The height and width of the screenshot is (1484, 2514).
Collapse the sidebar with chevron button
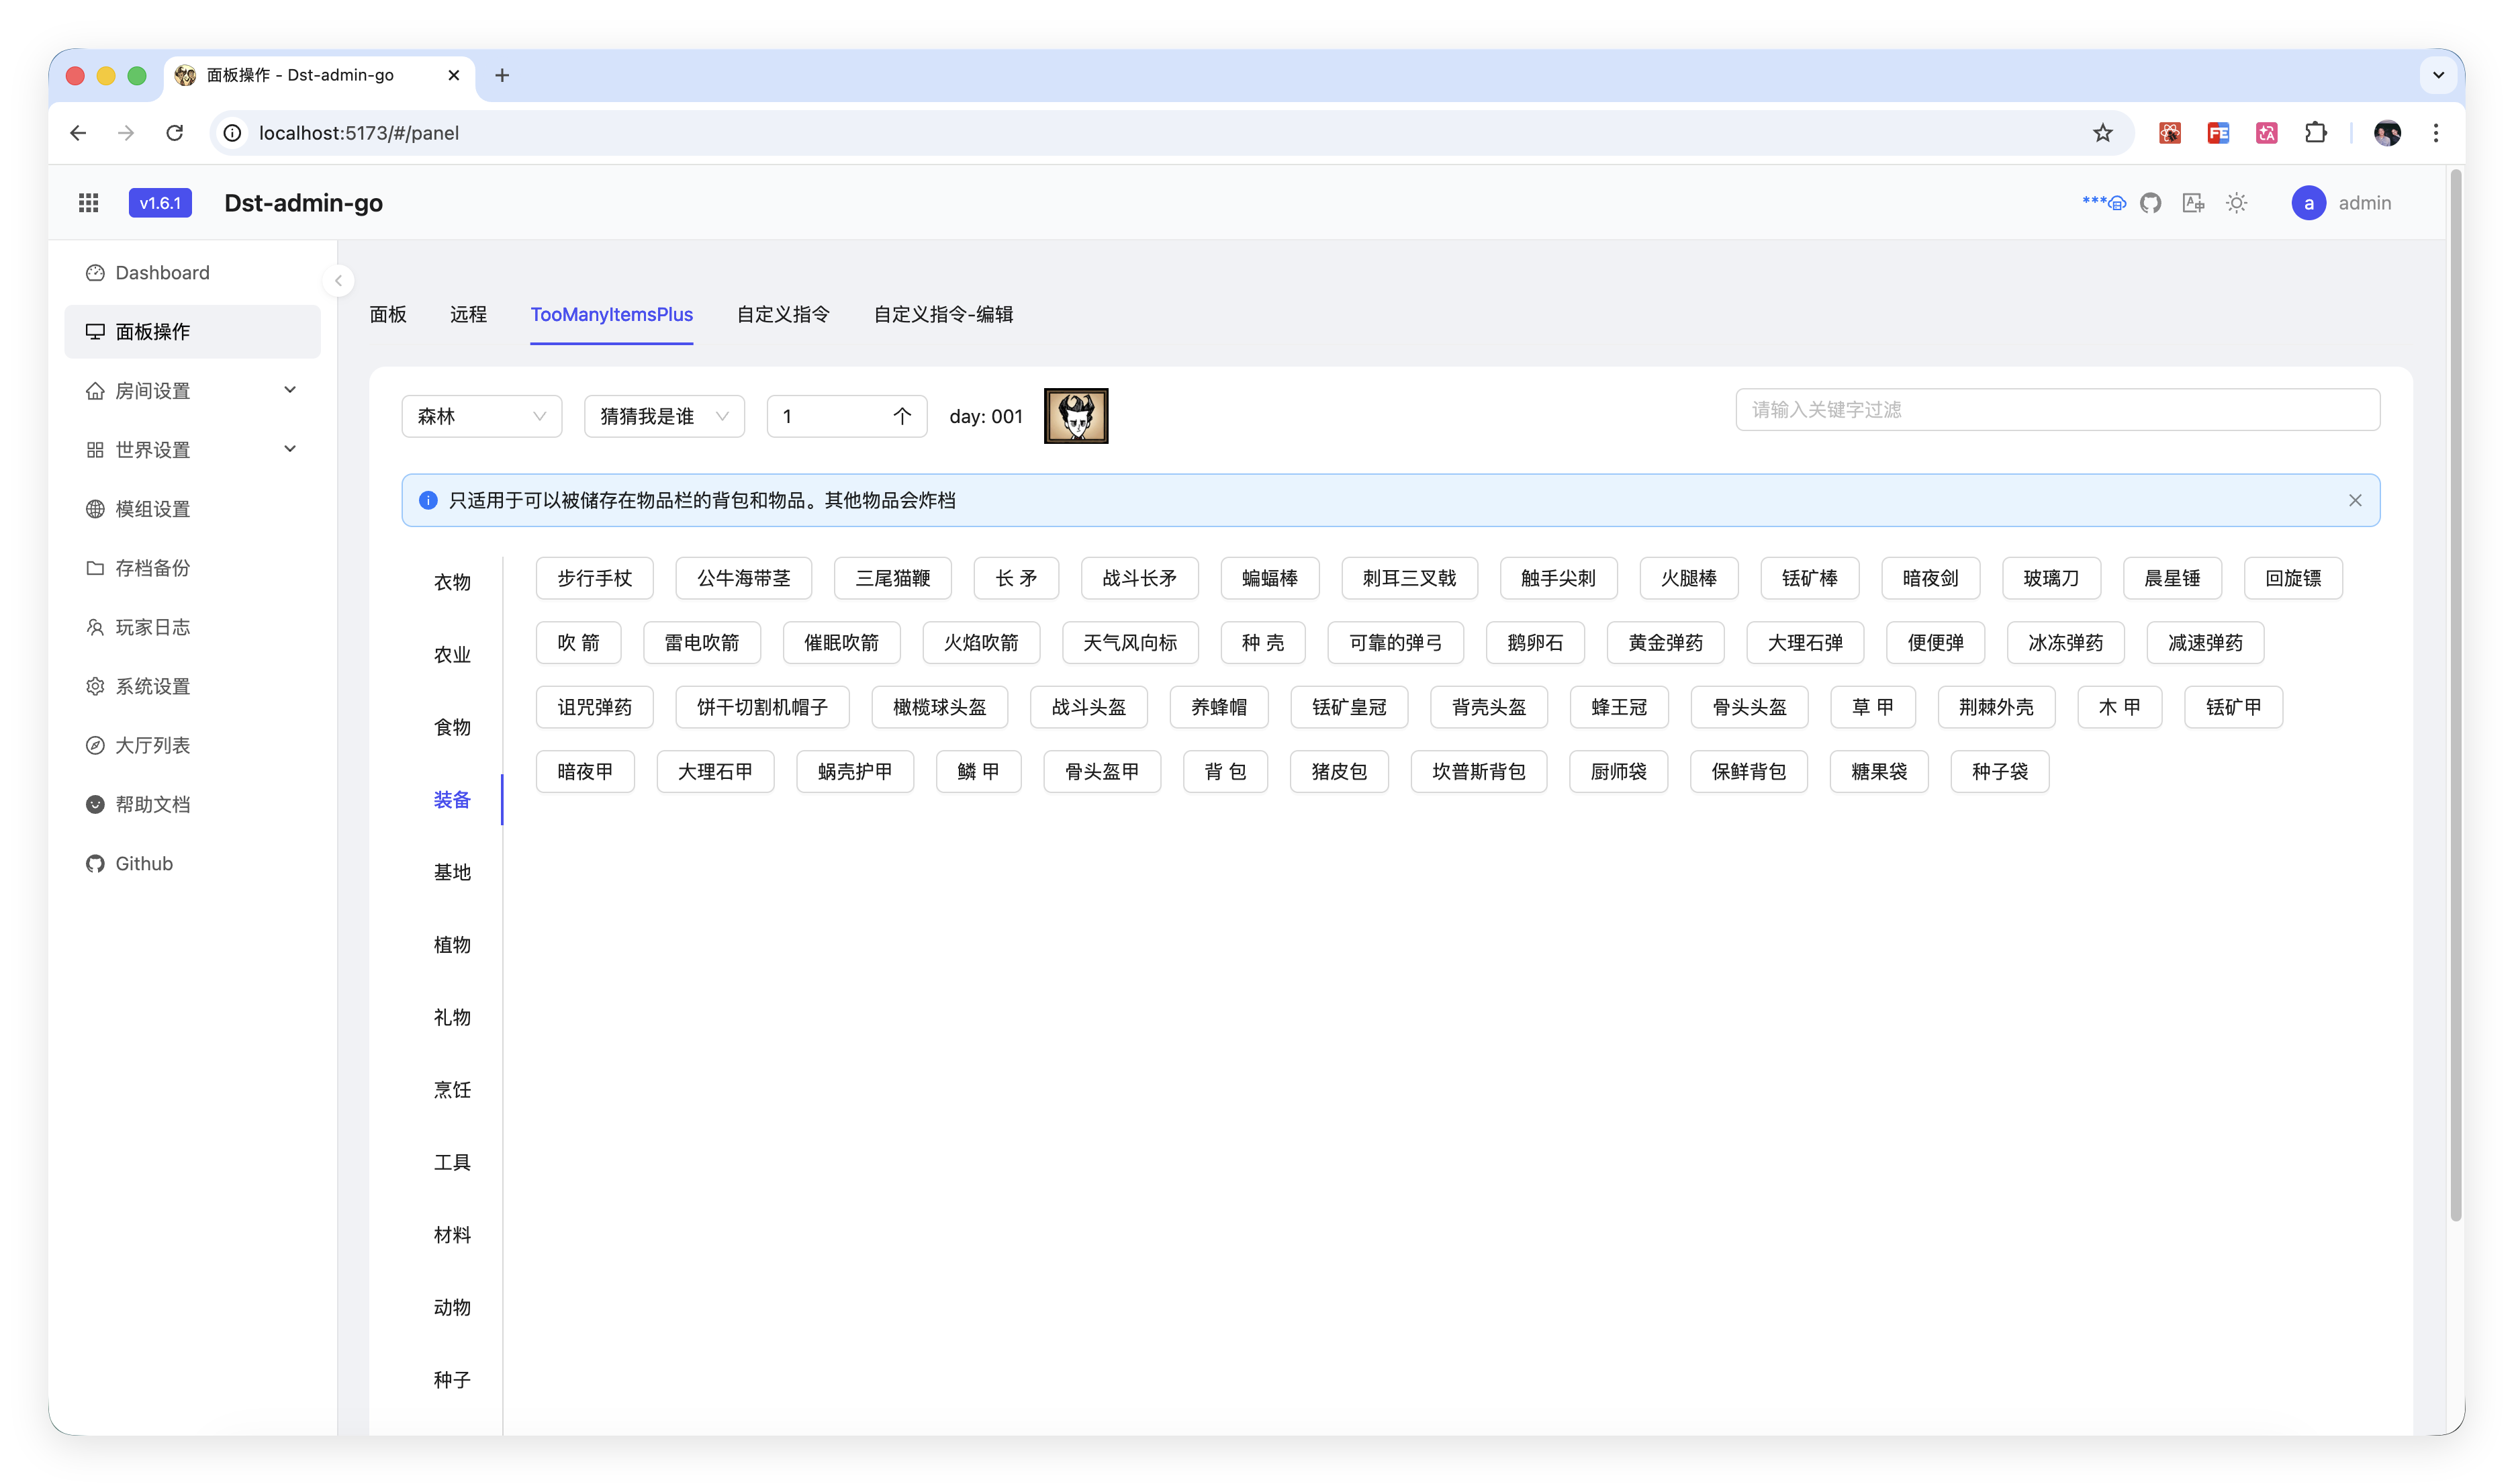click(x=338, y=281)
